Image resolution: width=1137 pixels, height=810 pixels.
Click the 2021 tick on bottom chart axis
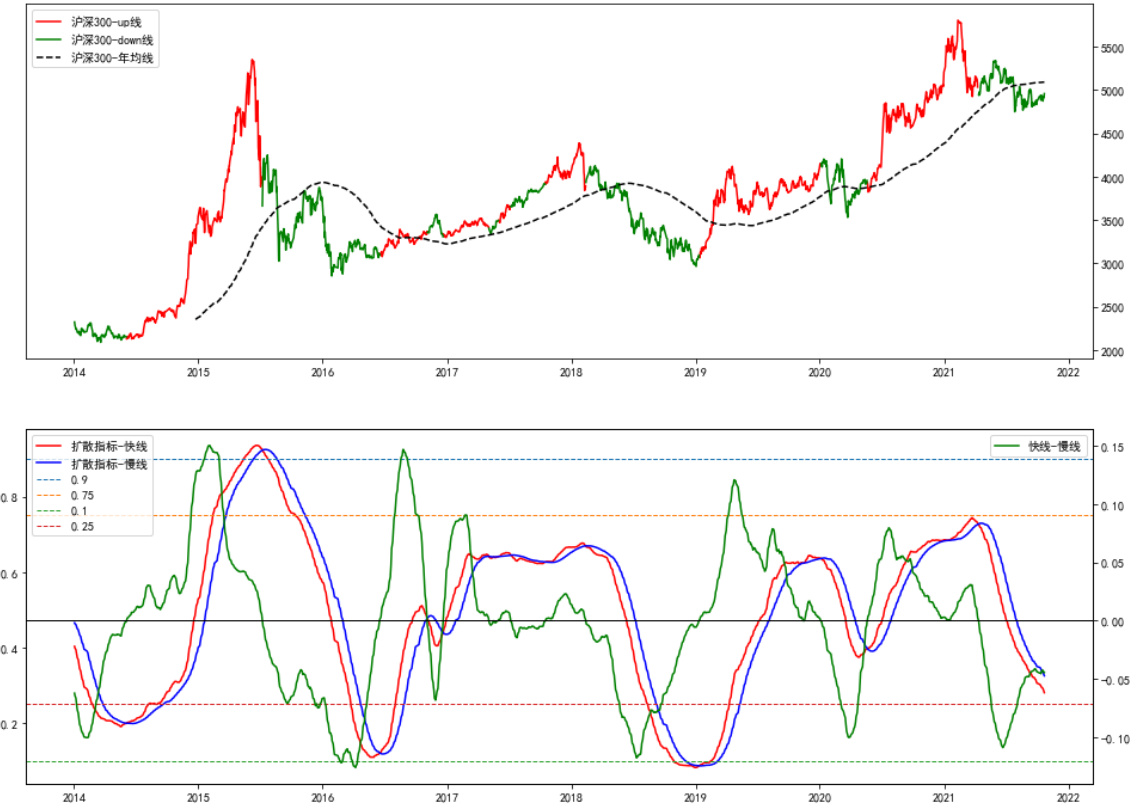[x=945, y=796]
